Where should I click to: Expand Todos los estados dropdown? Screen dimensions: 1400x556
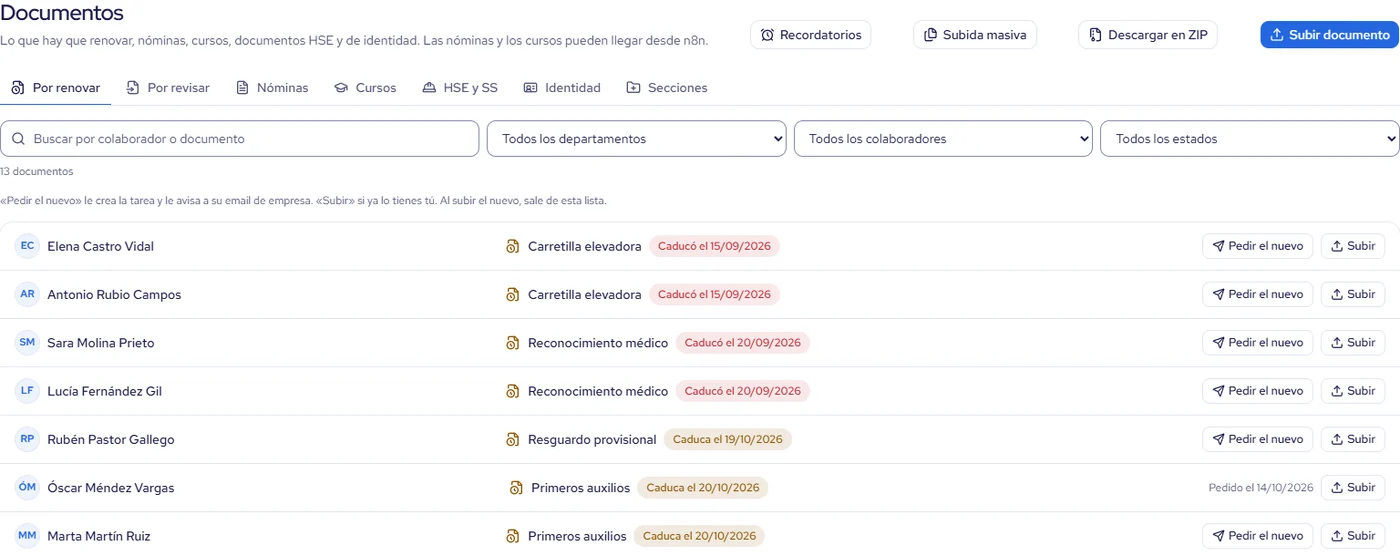[x=1250, y=139]
